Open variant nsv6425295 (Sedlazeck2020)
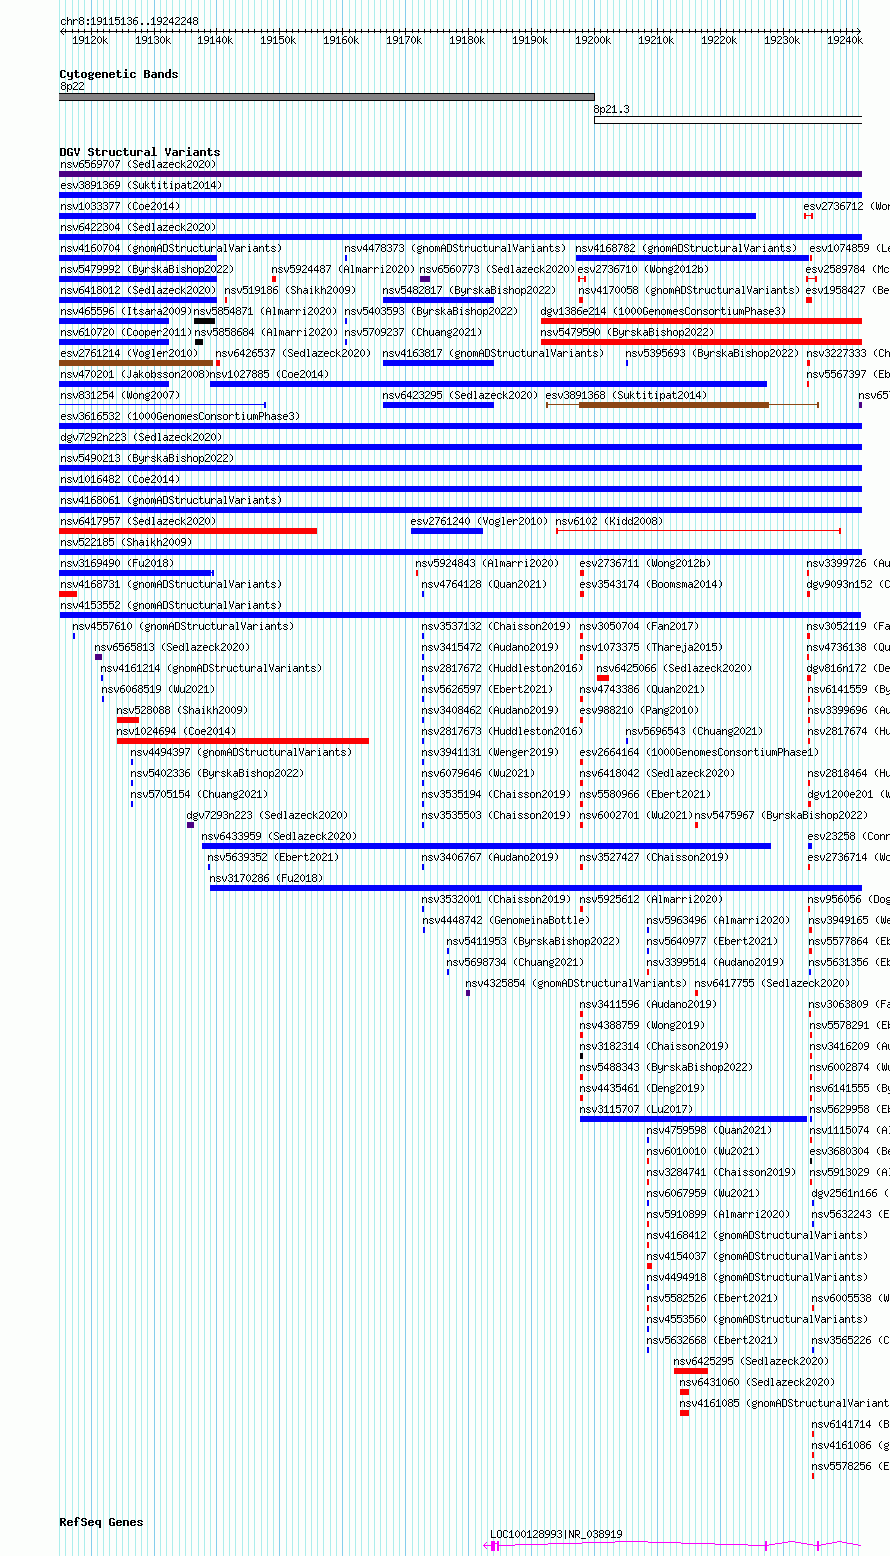 coord(751,1361)
